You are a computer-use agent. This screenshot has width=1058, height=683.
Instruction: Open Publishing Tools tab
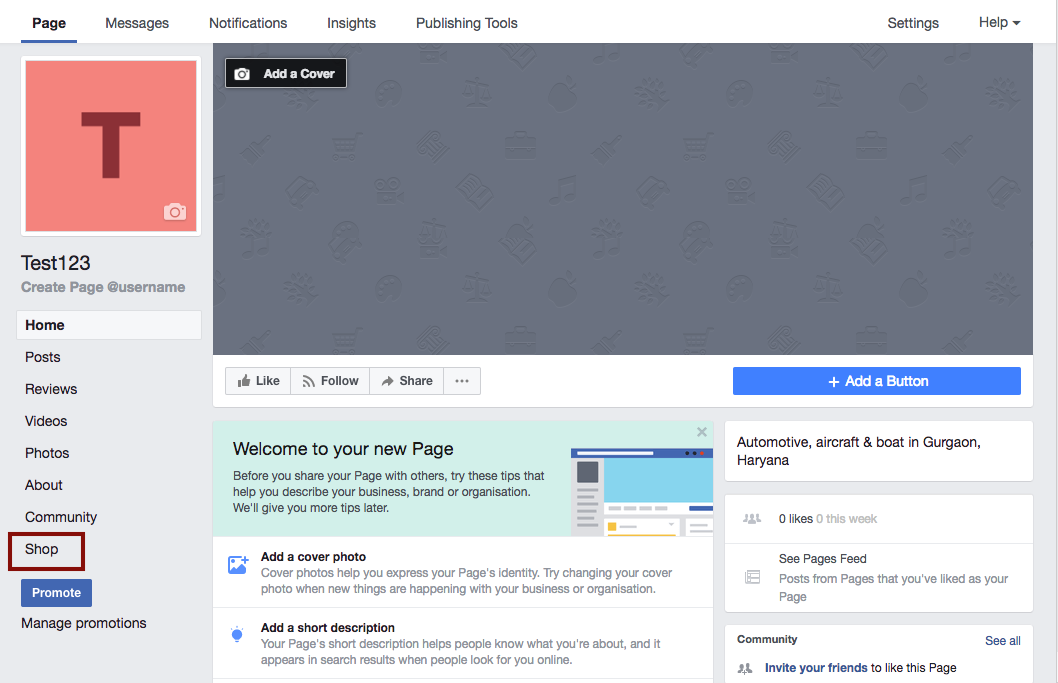click(x=466, y=23)
